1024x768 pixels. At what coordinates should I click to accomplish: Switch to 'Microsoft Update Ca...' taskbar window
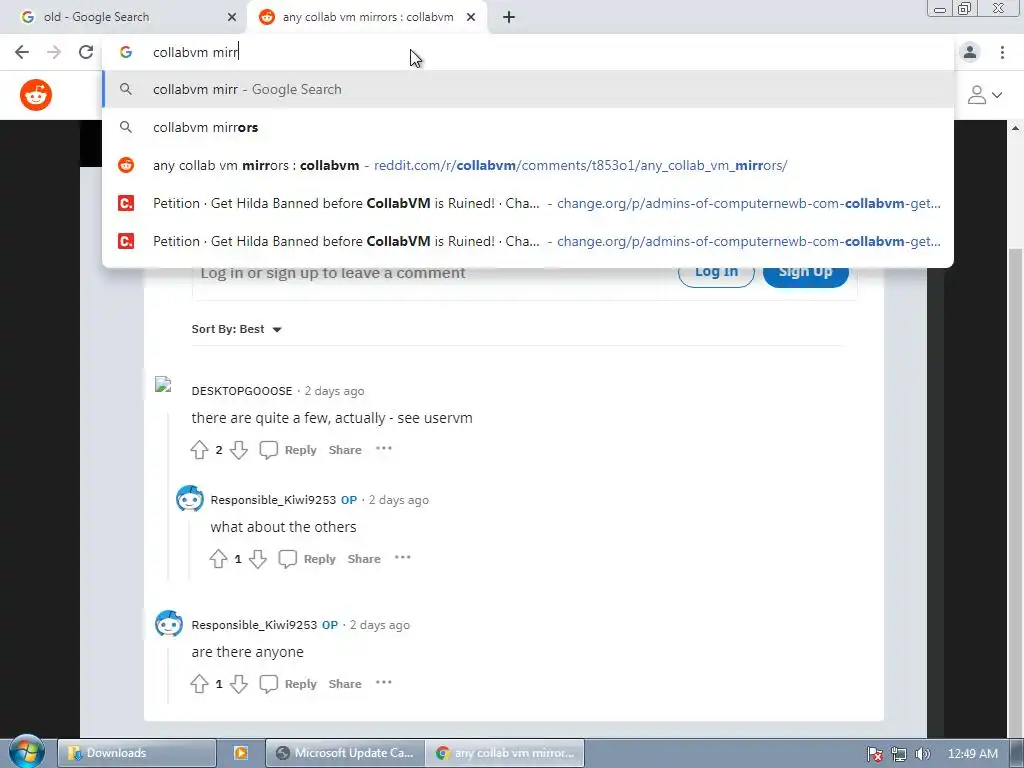point(345,753)
